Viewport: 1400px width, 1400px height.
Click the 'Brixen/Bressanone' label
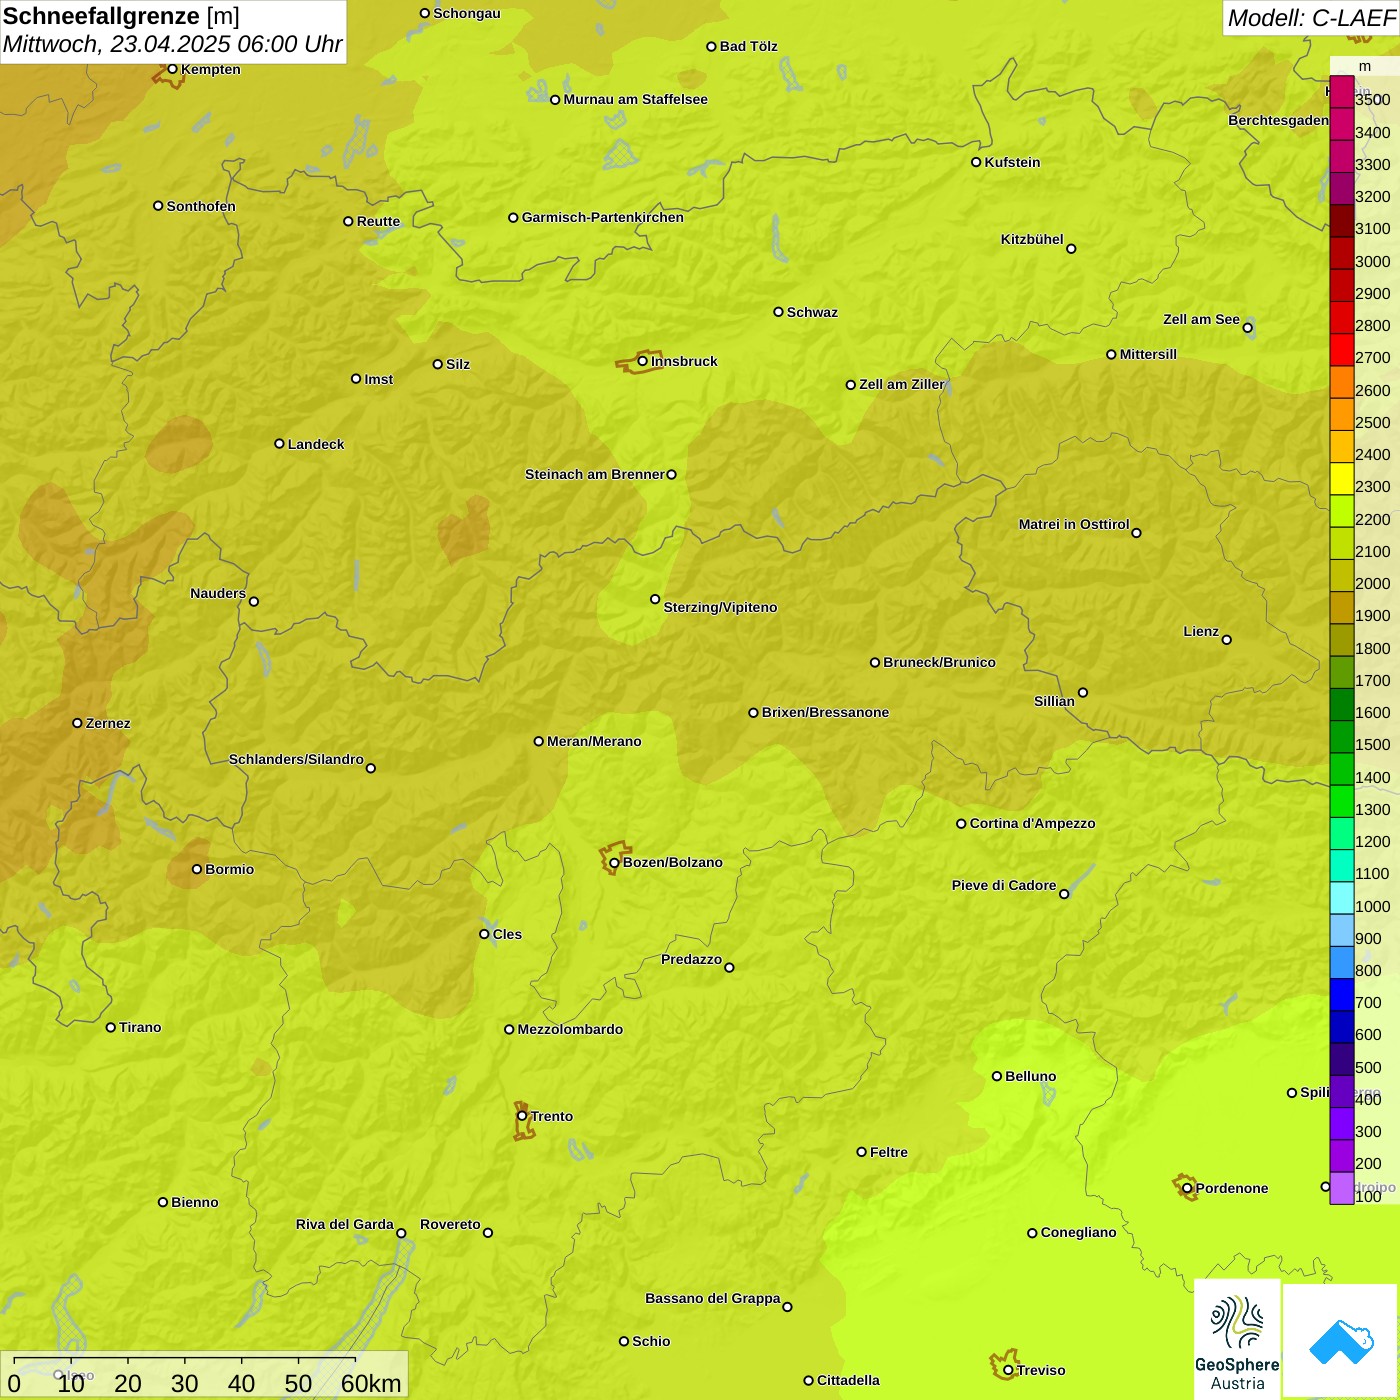click(x=825, y=712)
